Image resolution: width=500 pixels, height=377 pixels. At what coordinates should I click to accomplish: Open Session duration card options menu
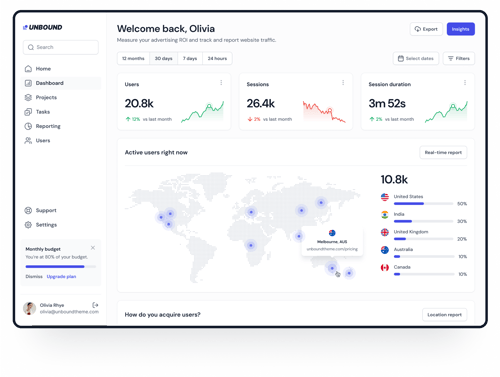[x=465, y=83]
